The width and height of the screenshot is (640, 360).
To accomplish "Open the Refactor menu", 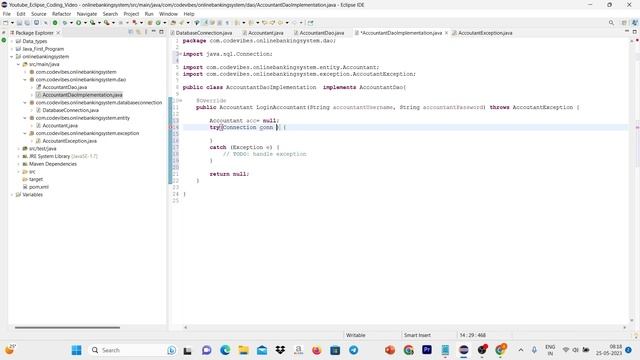I will pyautogui.click(x=62, y=14).
